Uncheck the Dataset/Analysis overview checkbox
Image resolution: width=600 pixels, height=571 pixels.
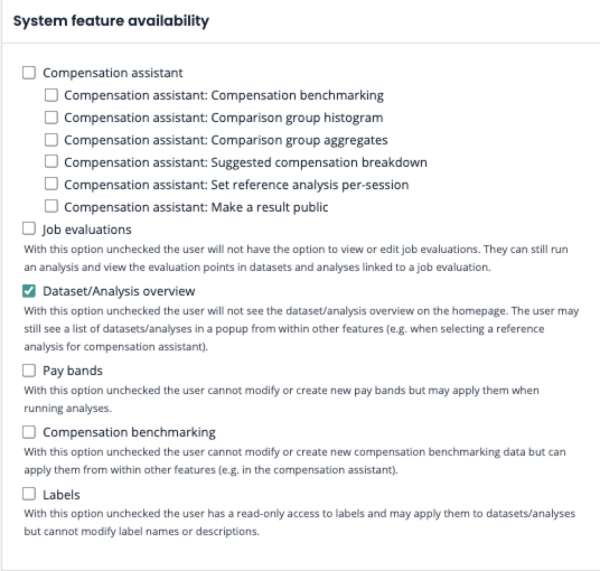click(x=29, y=292)
